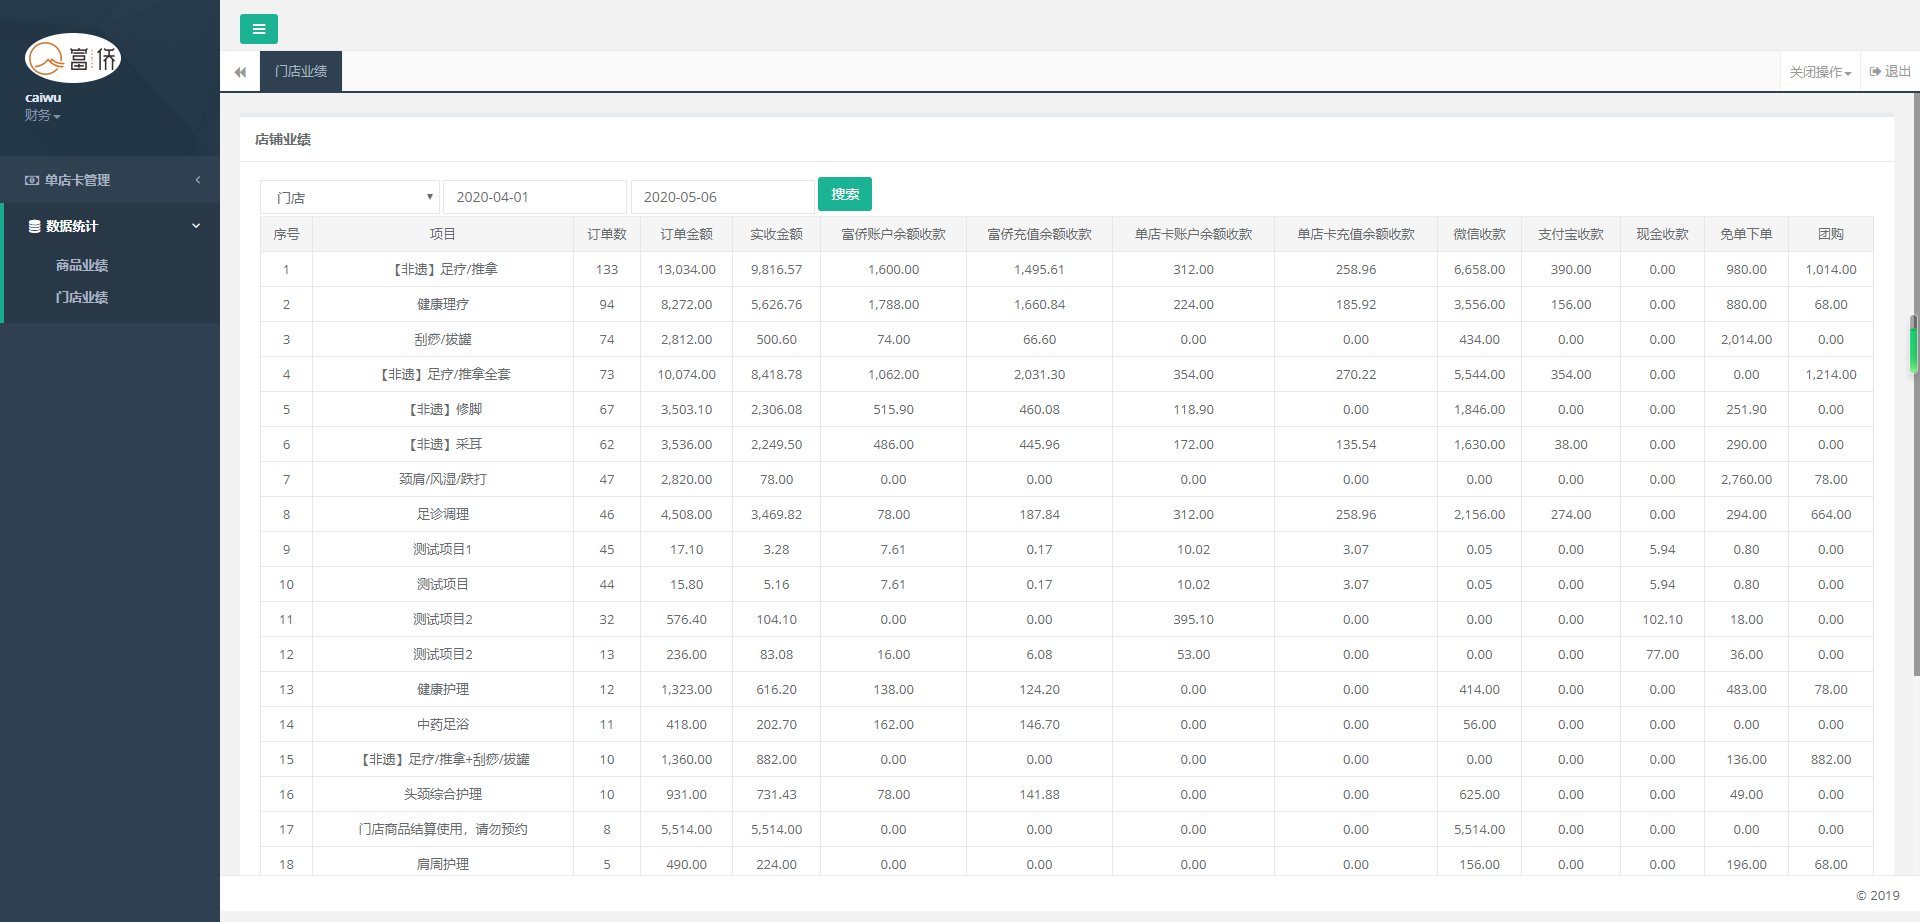Click the 395.10 cell in row 11
The width and height of the screenshot is (1920, 922).
click(x=1193, y=619)
